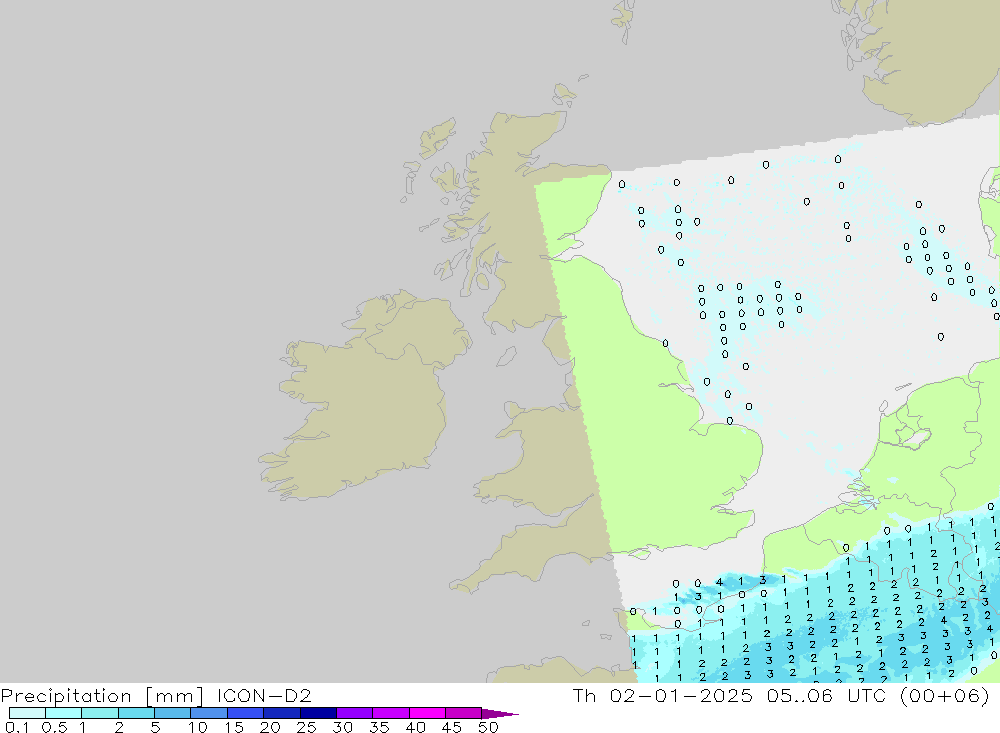
Task: Select the 0.5–1 mm legend color swatch
Action: tap(64, 713)
